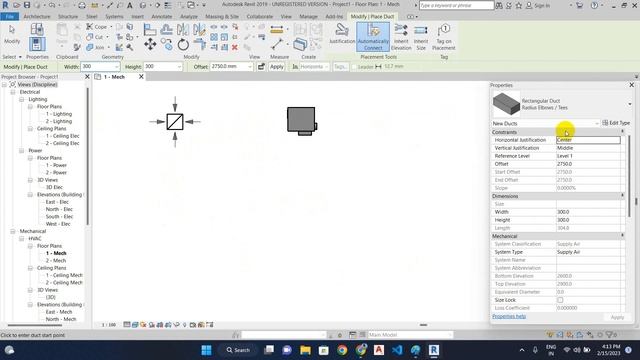Screen dimensions: 640x360
Task: Click Apply in the options bar
Action: (276, 67)
